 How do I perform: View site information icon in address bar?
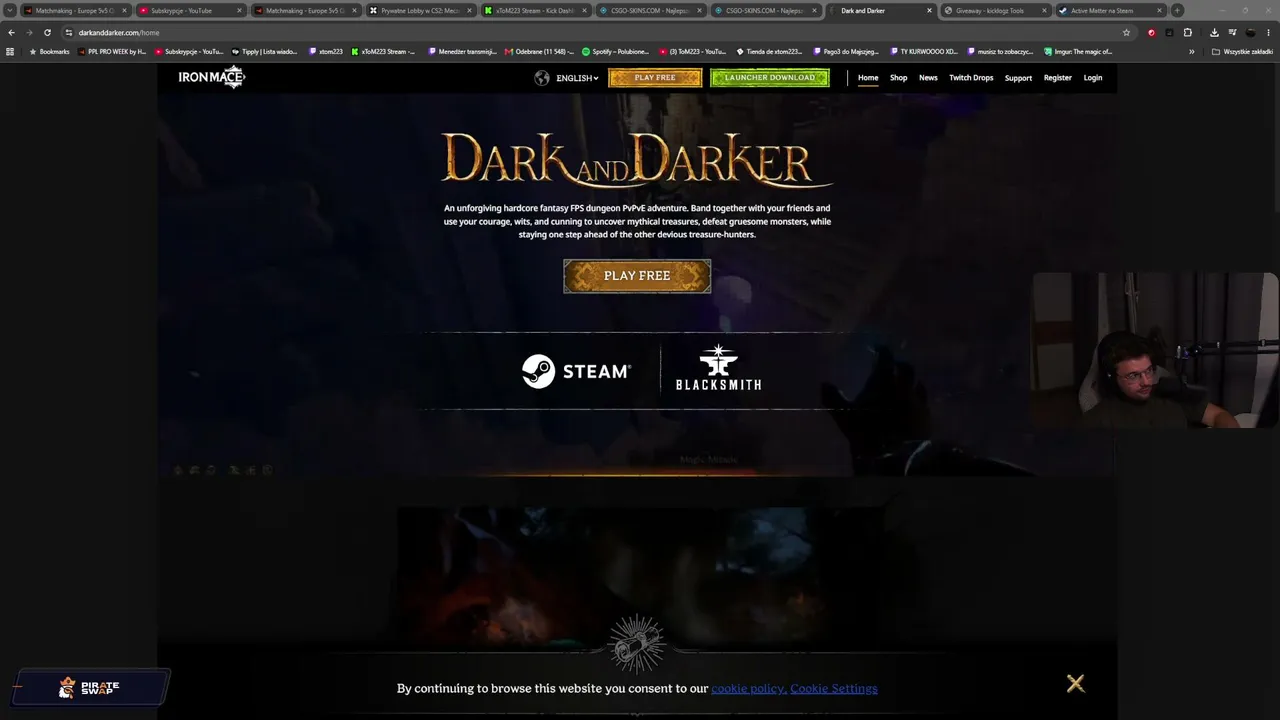pyautogui.click(x=69, y=32)
